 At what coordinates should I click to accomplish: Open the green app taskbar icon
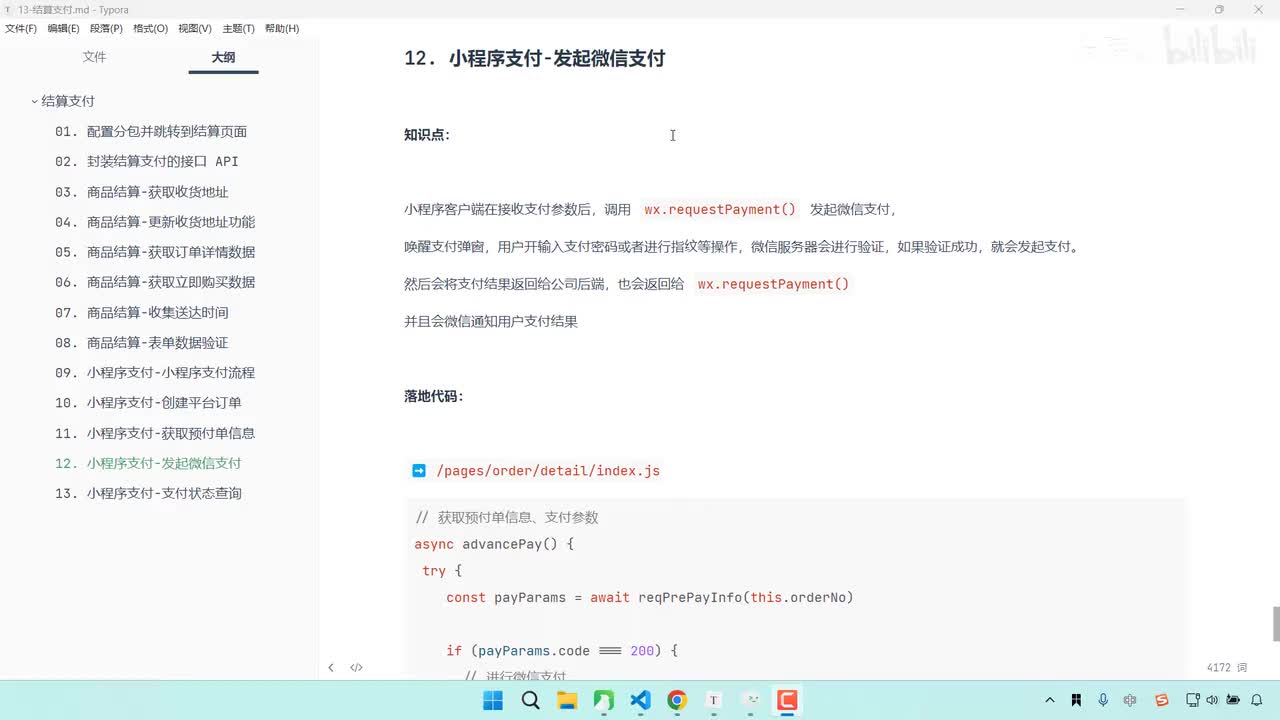click(x=604, y=700)
